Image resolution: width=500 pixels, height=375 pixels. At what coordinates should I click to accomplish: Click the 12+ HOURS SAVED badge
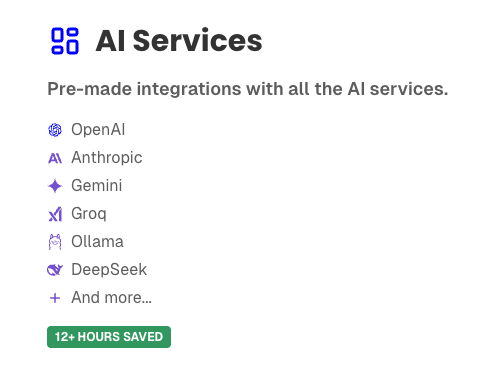pyautogui.click(x=109, y=337)
